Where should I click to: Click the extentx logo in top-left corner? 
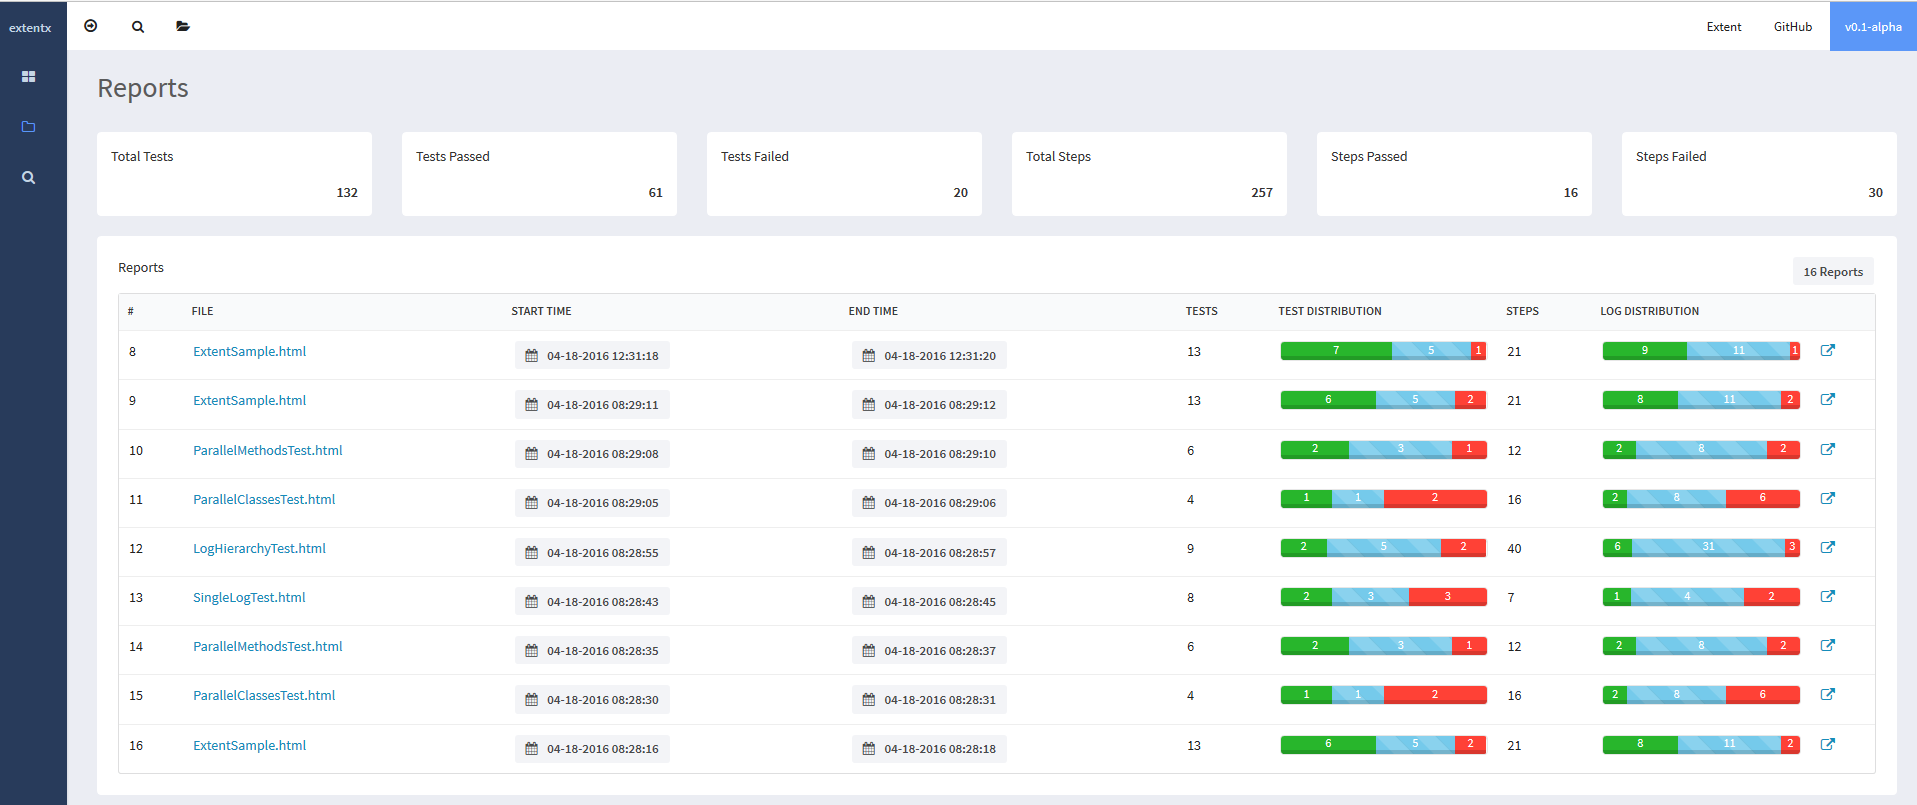click(x=30, y=28)
